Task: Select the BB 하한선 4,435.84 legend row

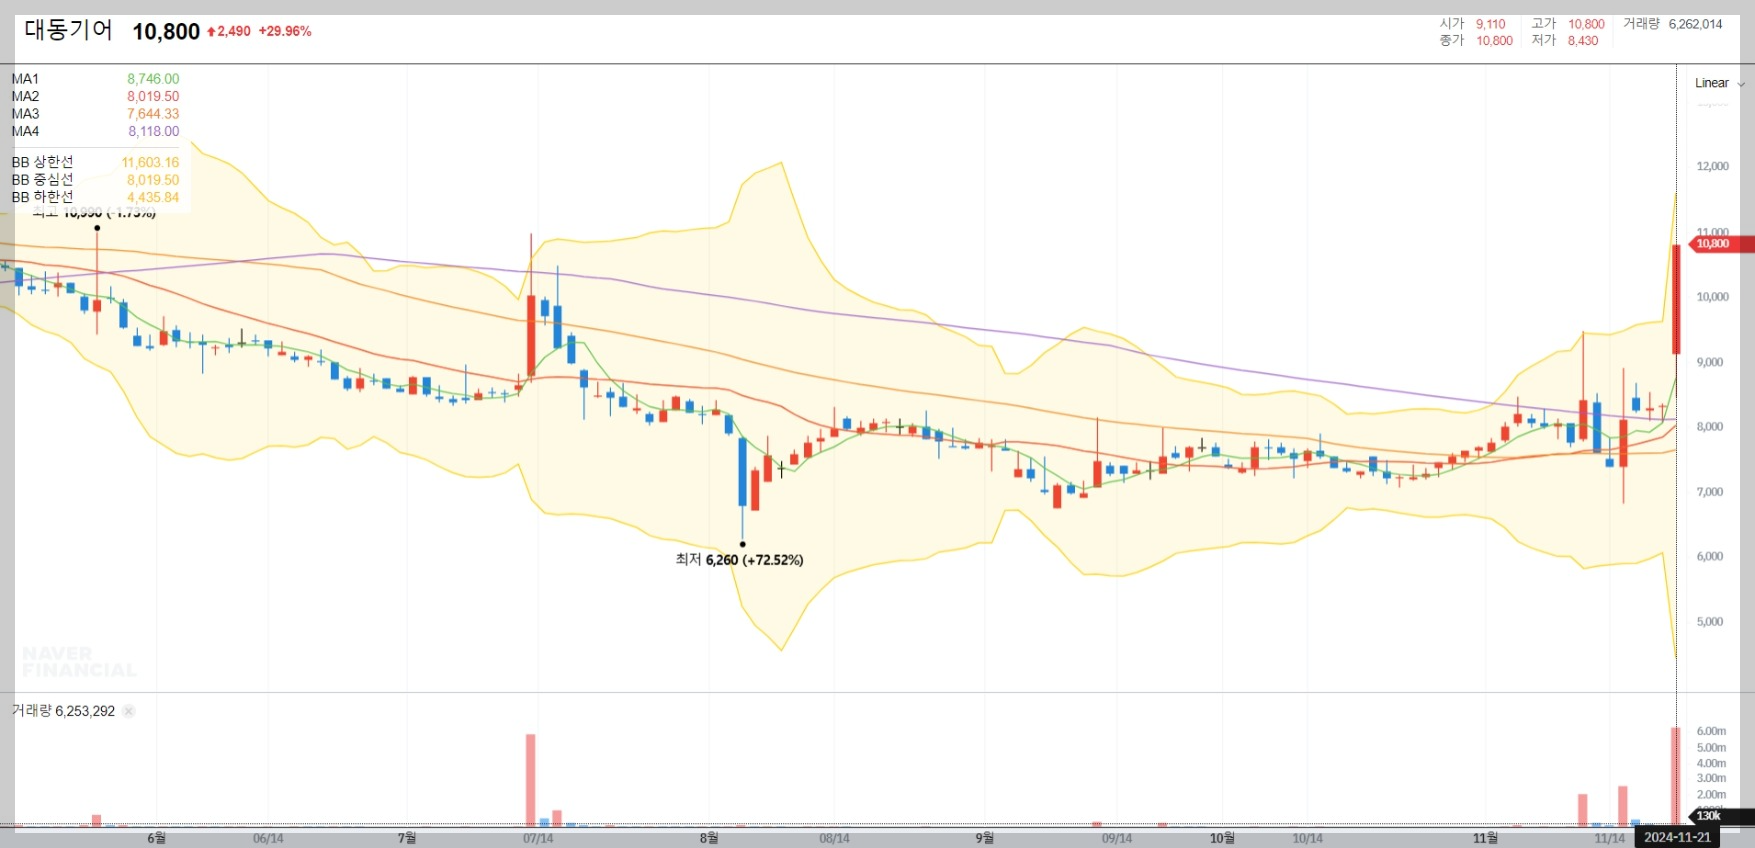Action: [95, 197]
